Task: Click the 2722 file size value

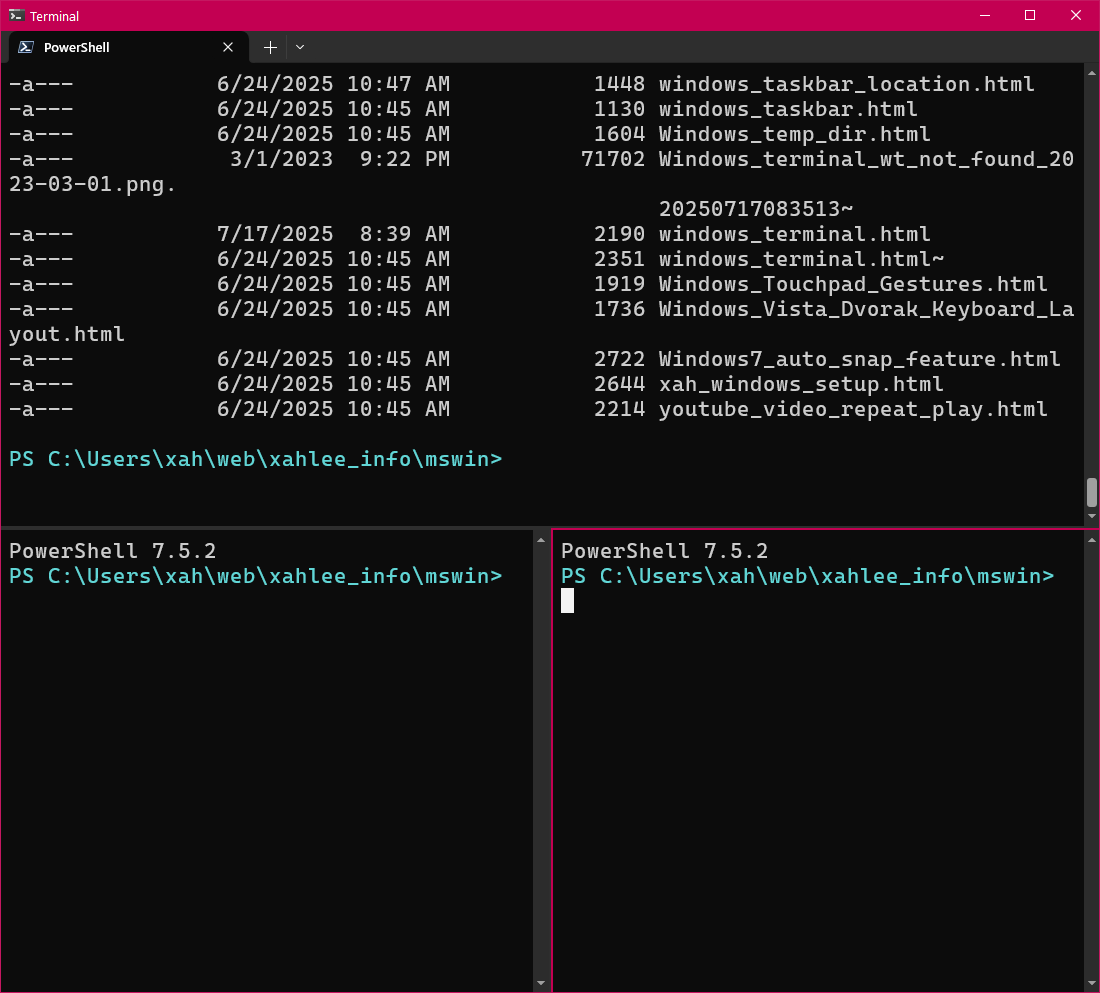Action: coord(619,359)
